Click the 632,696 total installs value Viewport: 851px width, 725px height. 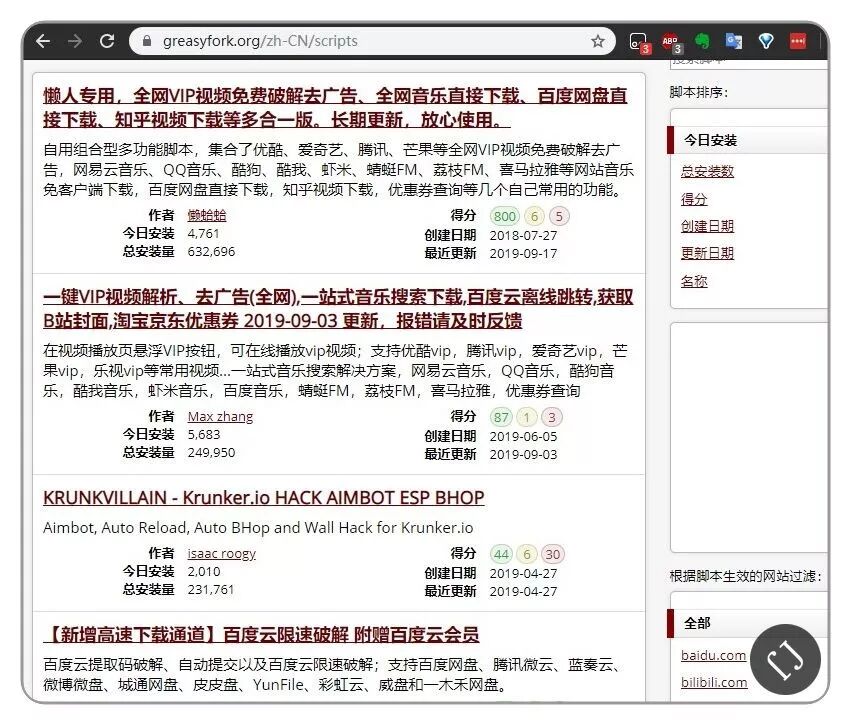tap(211, 252)
